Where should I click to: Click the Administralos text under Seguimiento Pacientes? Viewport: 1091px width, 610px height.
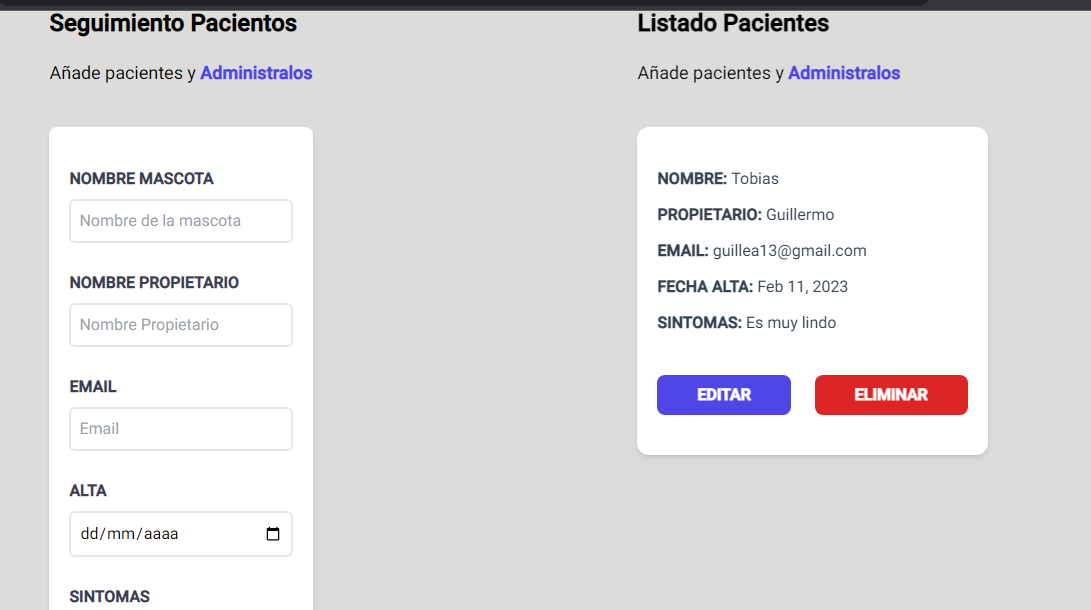256,73
